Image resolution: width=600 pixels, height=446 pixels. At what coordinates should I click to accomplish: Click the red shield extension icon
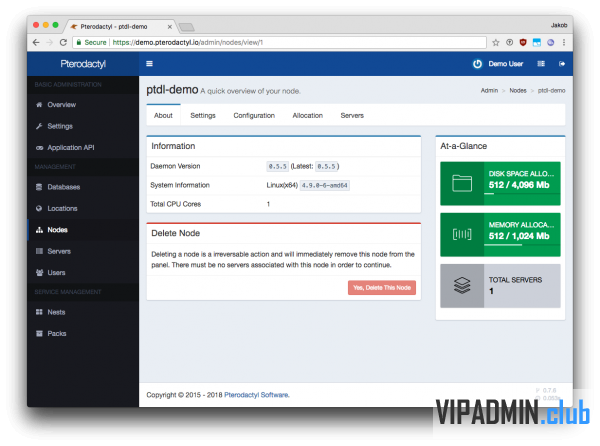tap(523, 42)
